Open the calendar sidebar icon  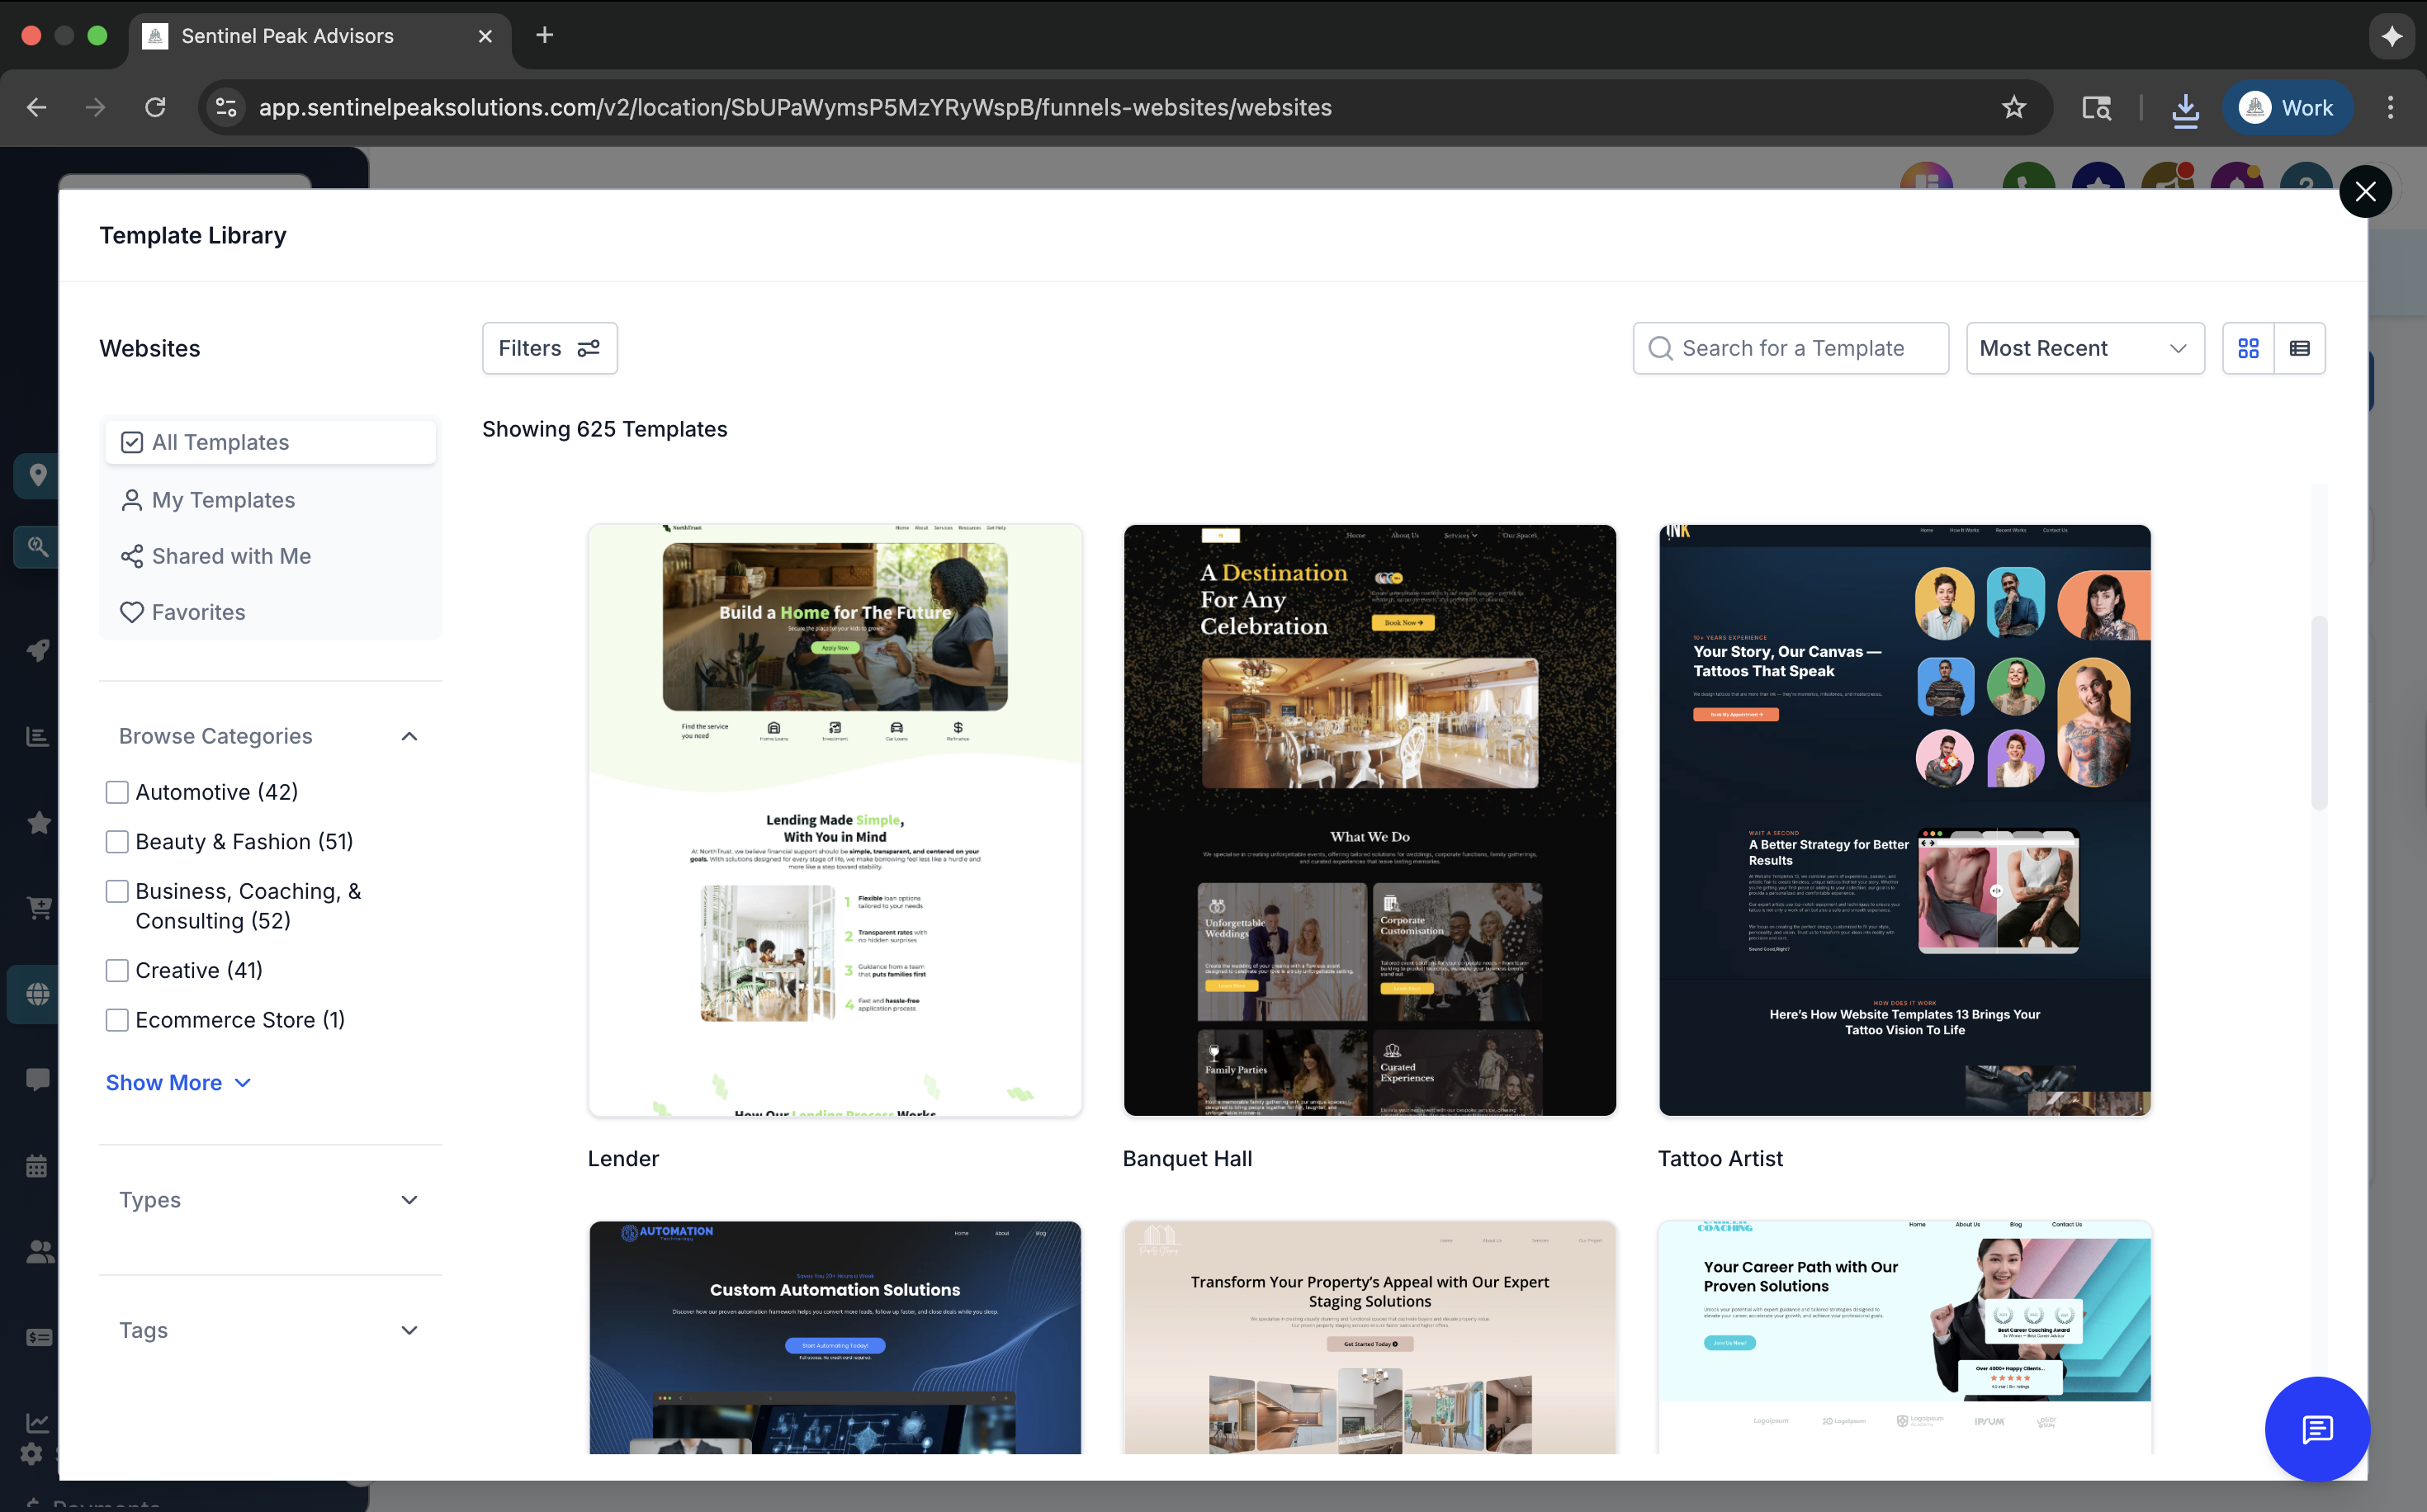(38, 1166)
